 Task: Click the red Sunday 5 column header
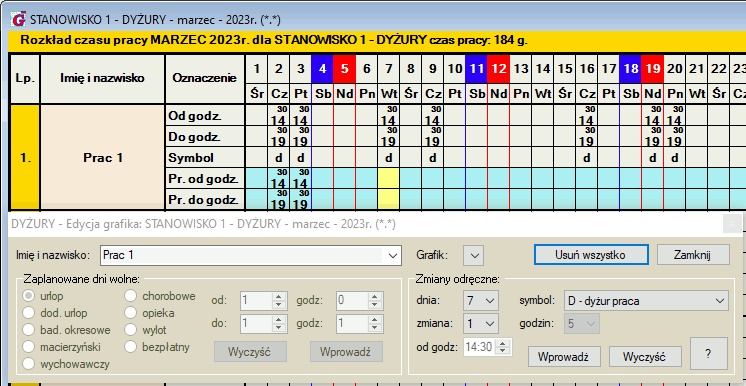click(x=344, y=69)
